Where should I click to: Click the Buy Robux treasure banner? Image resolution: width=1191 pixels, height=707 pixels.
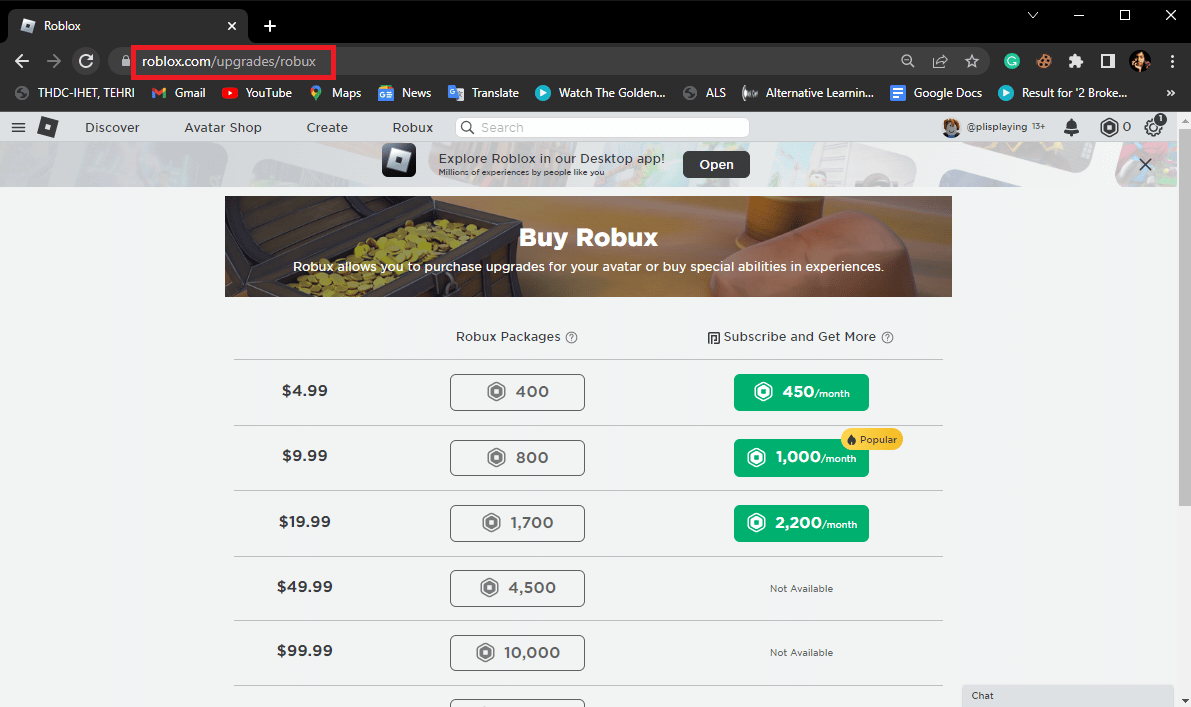pyautogui.click(x=588, y=247)
